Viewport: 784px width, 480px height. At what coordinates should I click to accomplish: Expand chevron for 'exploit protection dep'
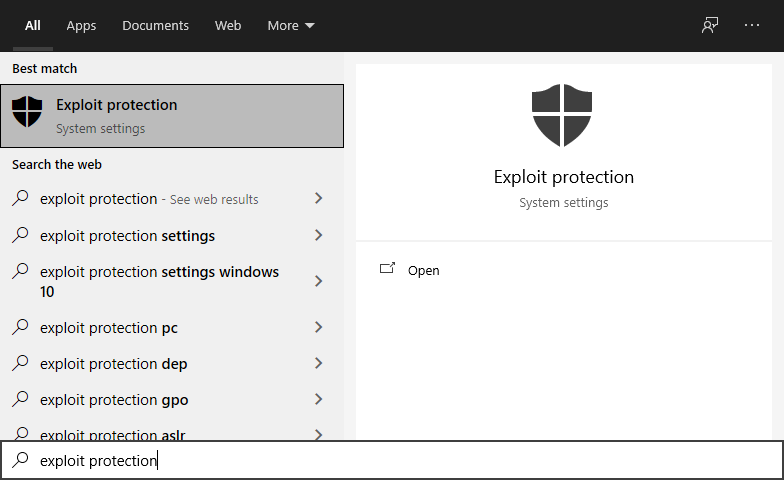pyautogui.click(x=319, y=364)
